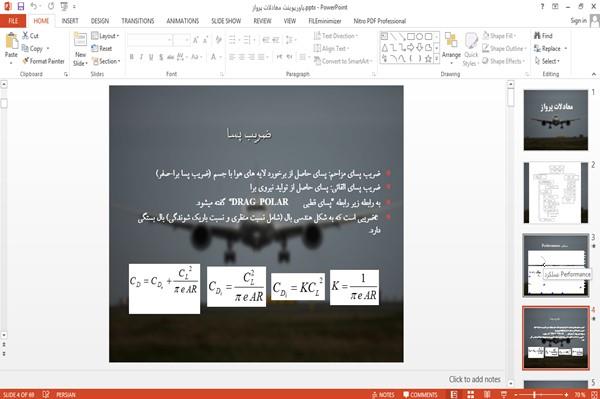Open the Layout dropdown
This screenshot has height=399, width=600.
point(105,36)
